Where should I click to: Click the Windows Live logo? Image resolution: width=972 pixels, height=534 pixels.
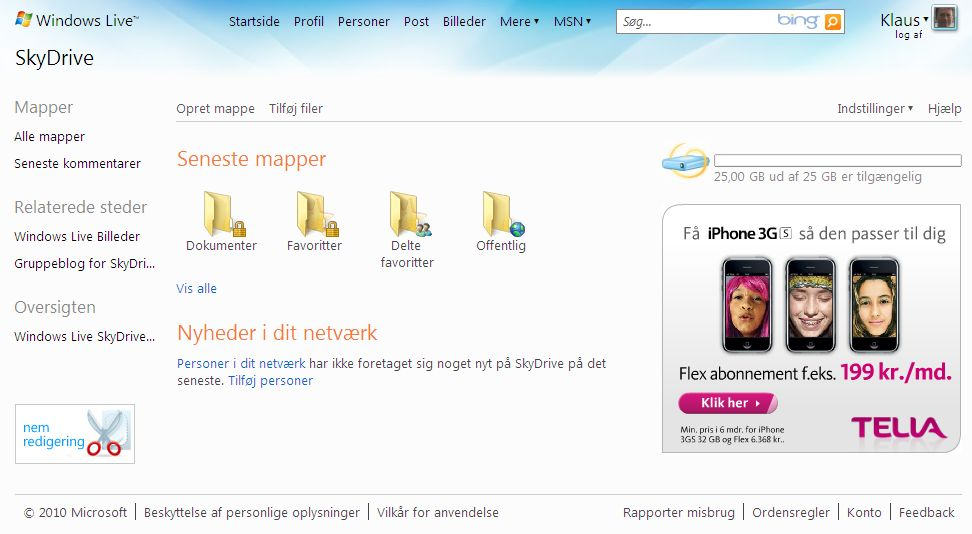76,20
